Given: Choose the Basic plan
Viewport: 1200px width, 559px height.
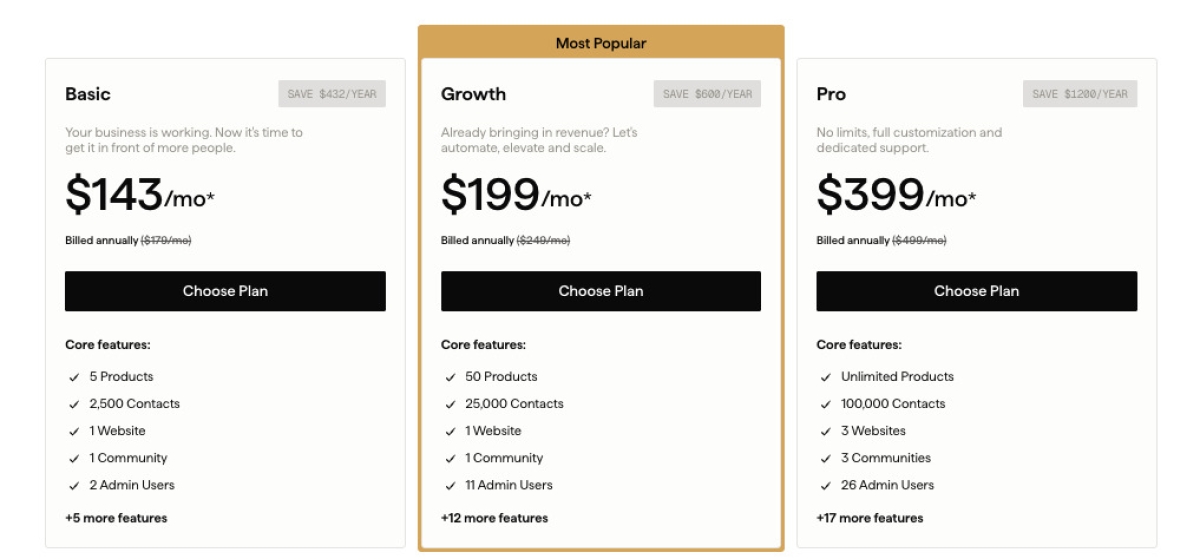Looking at the screenshot, I should (225, 291).
